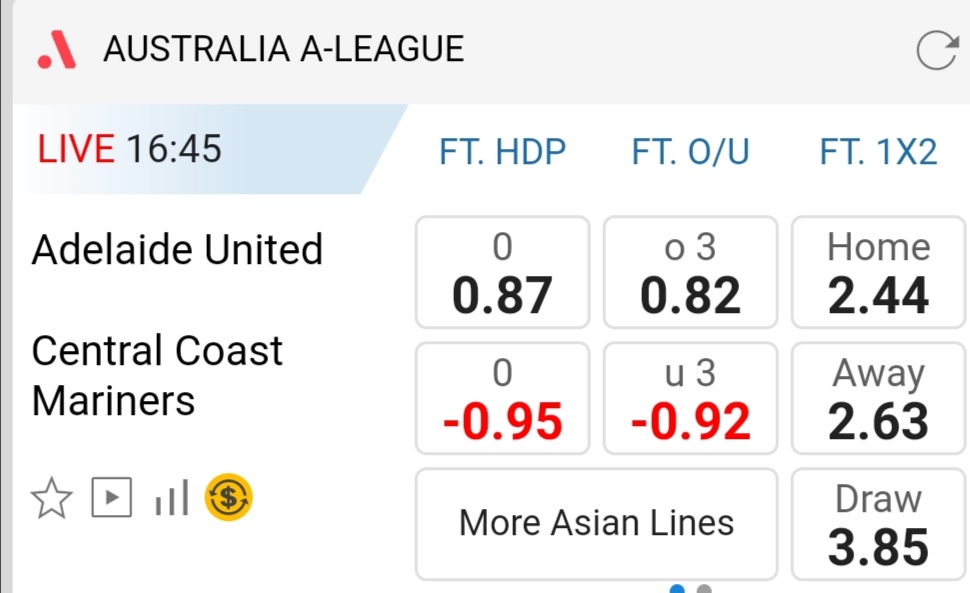Toggle the favorite star for this match

[x=52, y=498]
